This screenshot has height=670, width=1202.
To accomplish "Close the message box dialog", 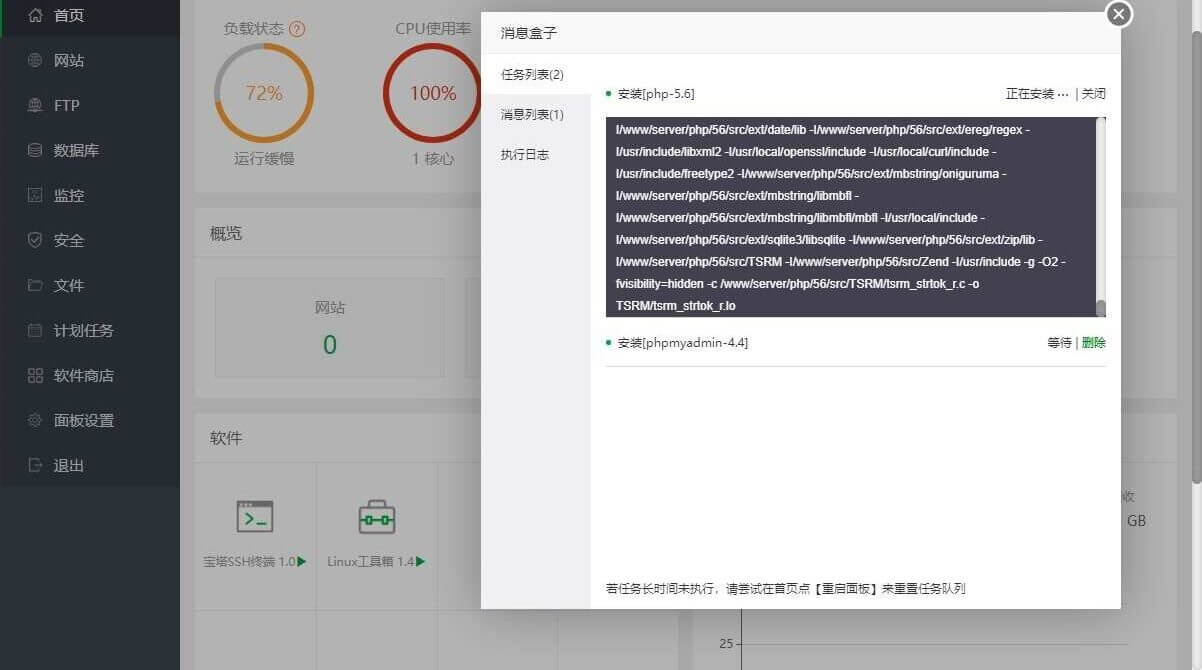I will point(1119,14).
